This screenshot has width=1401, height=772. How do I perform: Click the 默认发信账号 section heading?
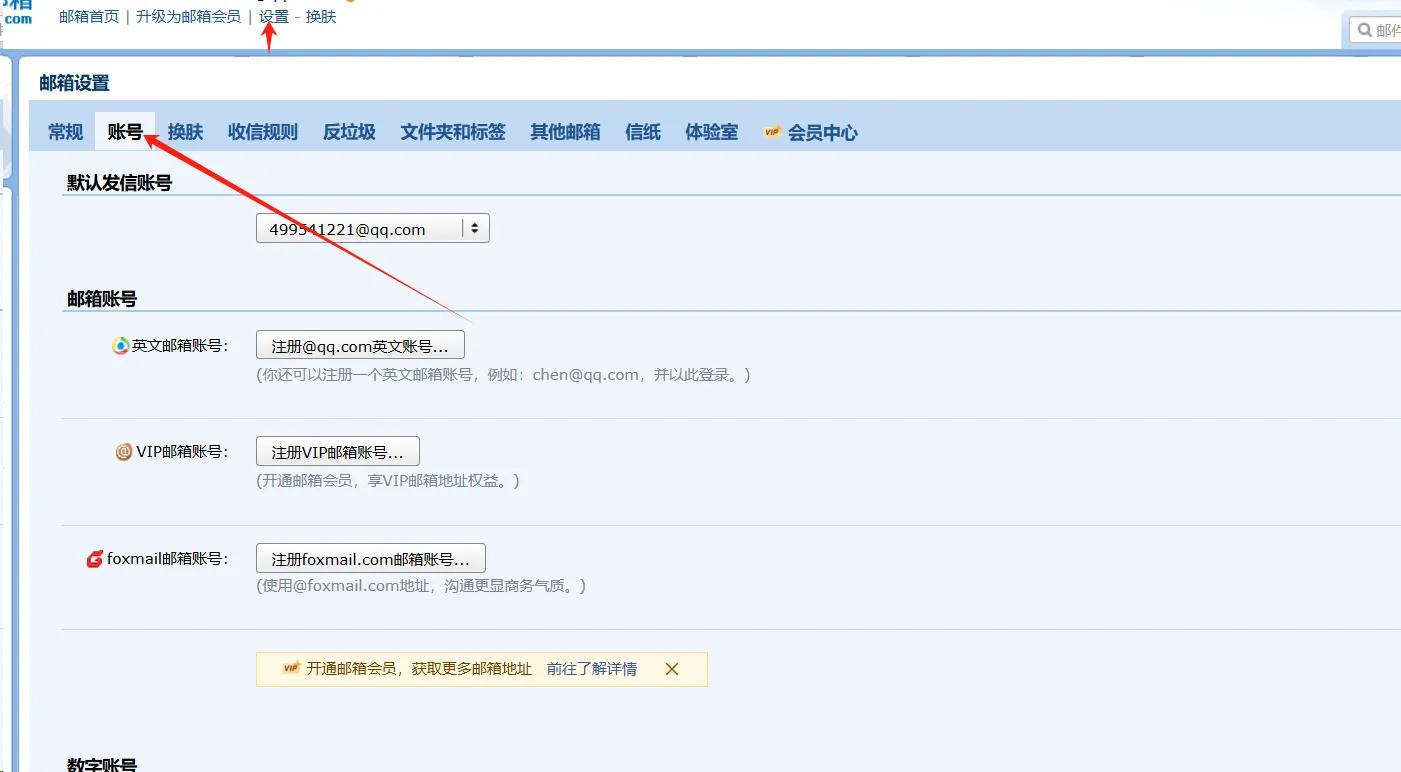coord(120,183)
